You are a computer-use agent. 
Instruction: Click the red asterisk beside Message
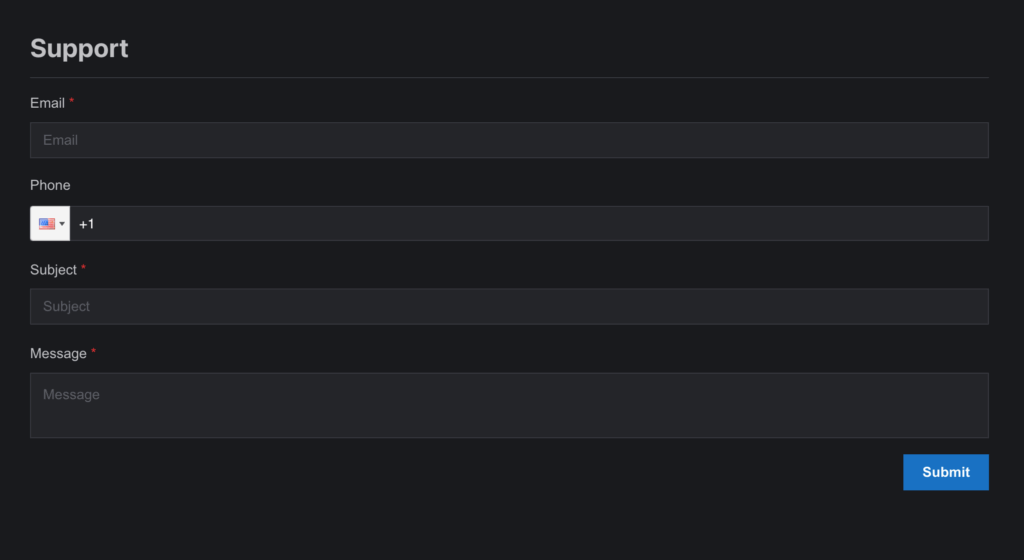click(x=94, y=352)
